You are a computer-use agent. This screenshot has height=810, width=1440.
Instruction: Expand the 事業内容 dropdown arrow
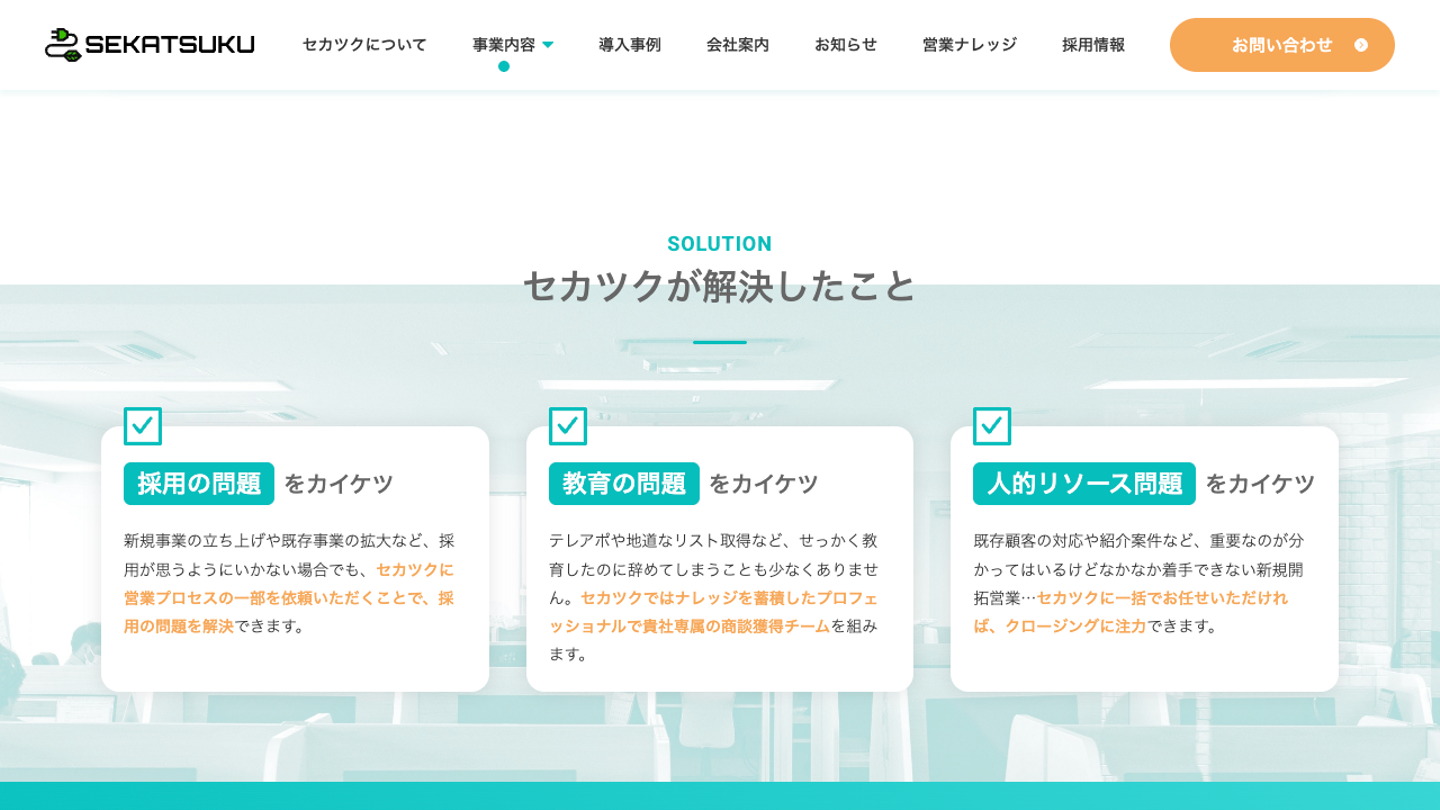pos(547,45)
